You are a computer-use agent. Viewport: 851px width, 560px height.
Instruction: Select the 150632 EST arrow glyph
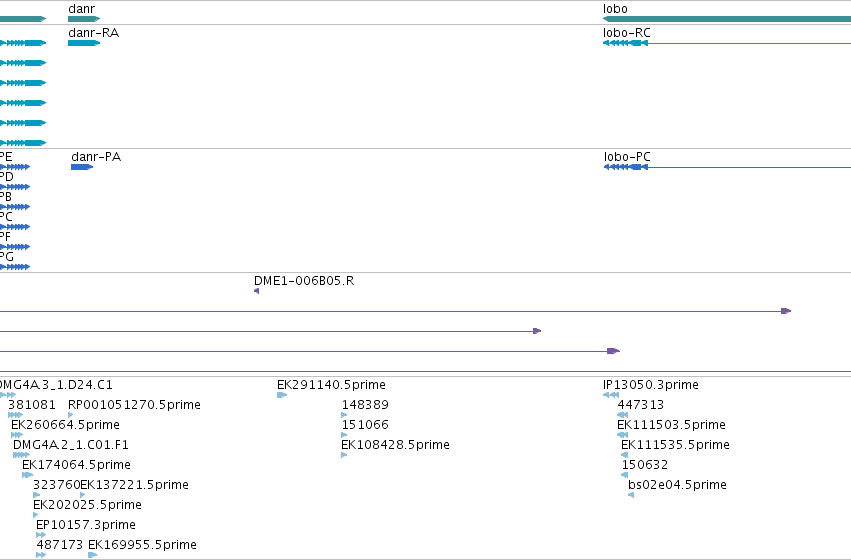pyautogui.click(x=625, y=475)
